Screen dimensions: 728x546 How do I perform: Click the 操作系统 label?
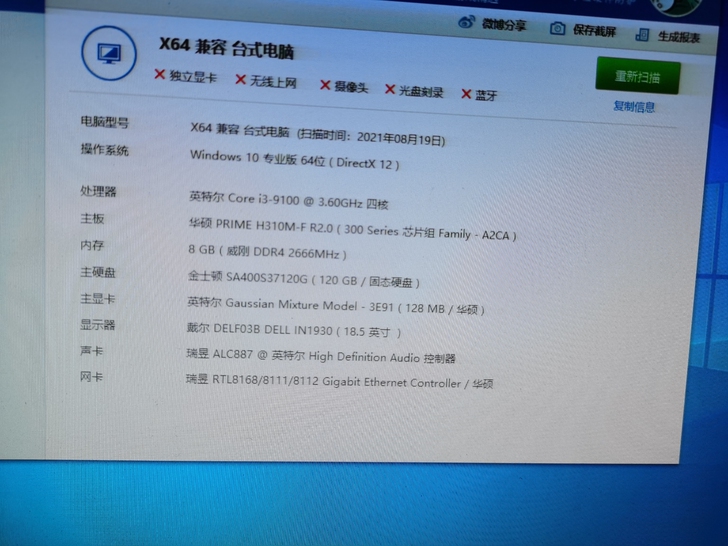pyautogui.click(x=104, y=150)
